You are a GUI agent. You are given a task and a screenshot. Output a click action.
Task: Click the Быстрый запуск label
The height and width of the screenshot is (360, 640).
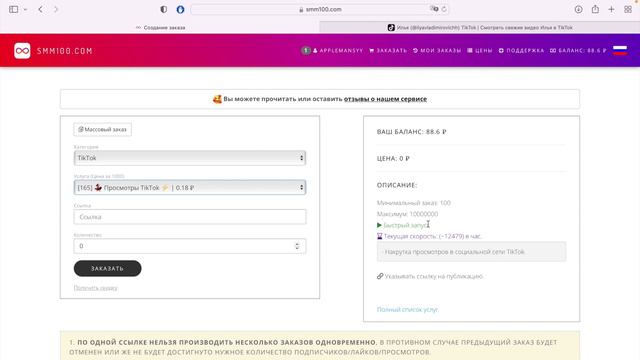point(404,225)
